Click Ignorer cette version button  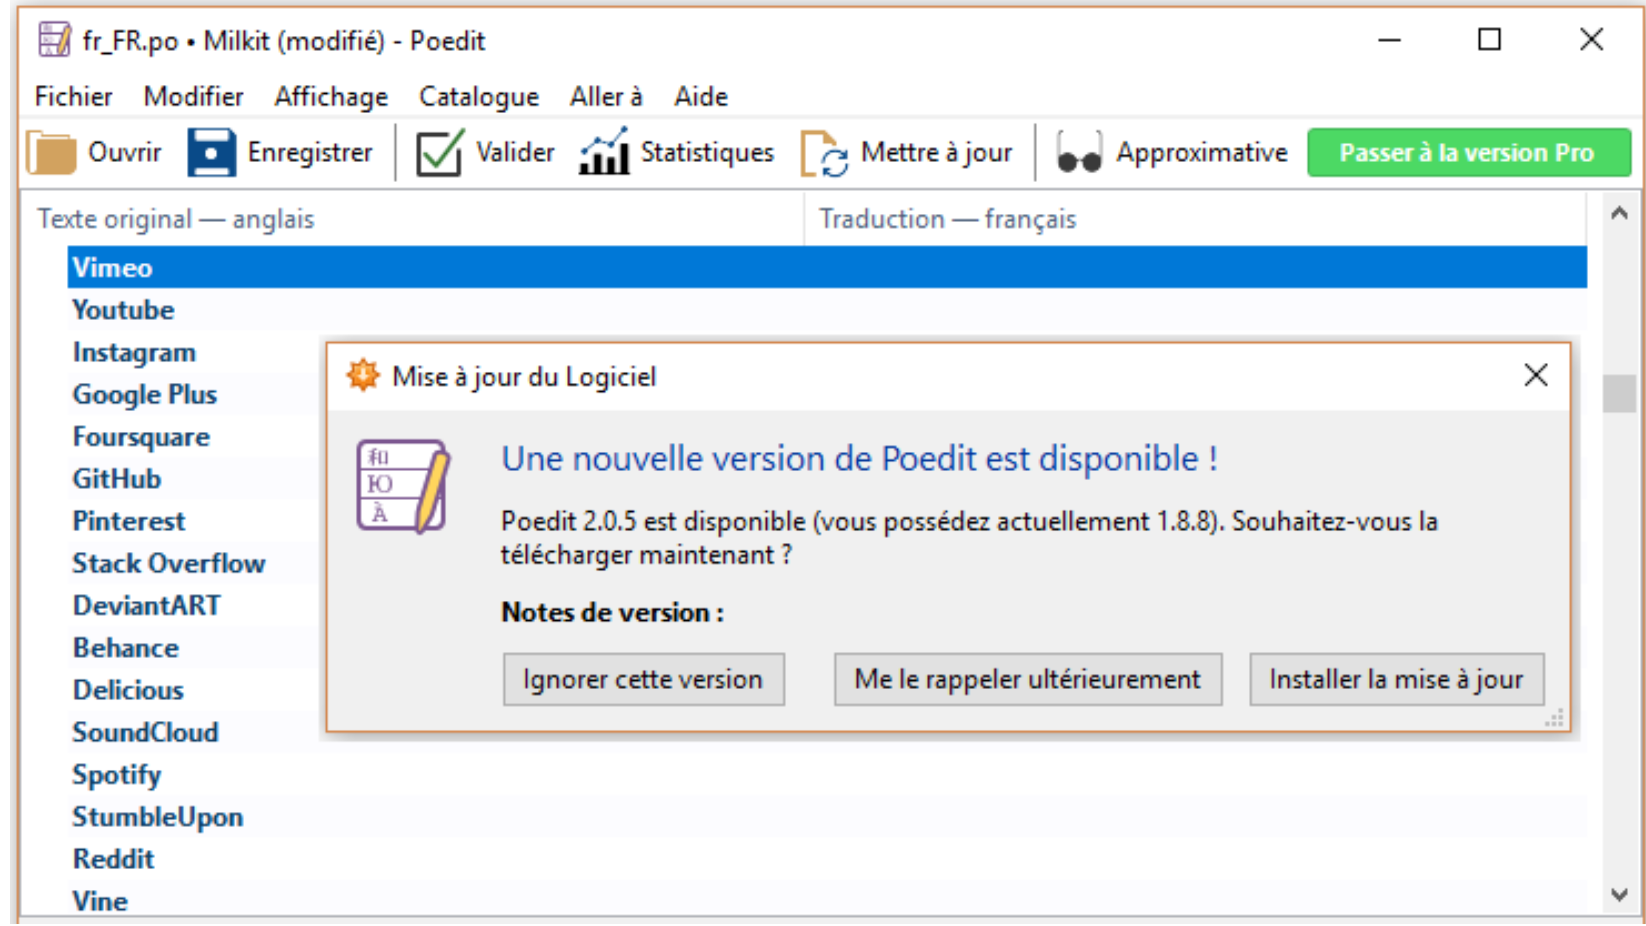[643, 680]
